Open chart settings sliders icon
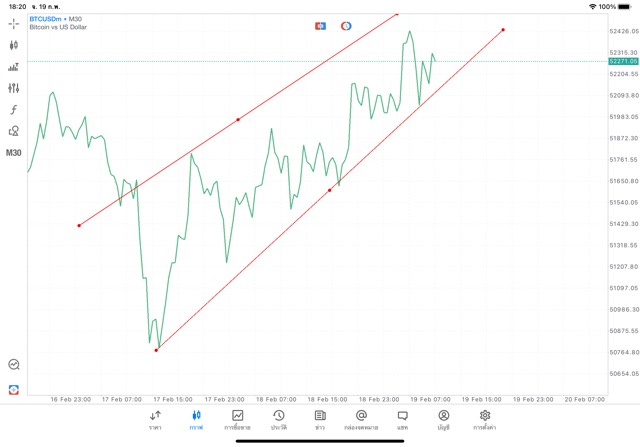Viewport: 640px width, 447px height. [14, 88]
